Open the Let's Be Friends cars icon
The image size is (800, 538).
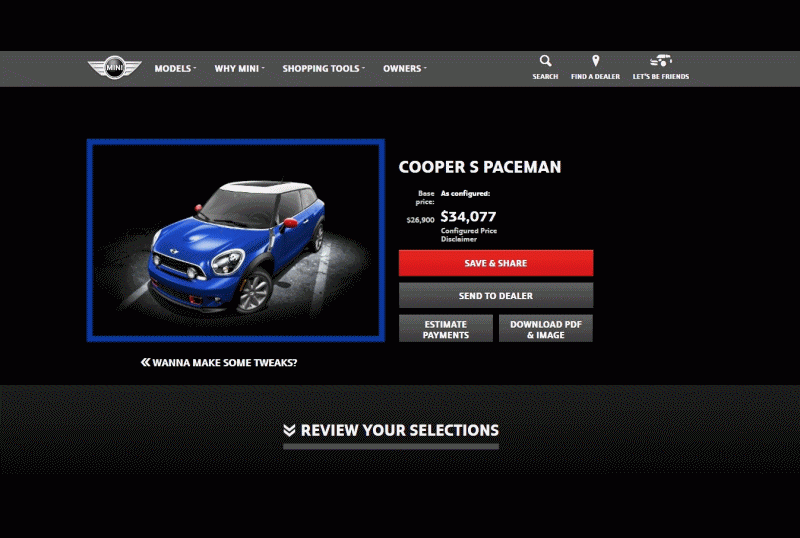point(661,61)
